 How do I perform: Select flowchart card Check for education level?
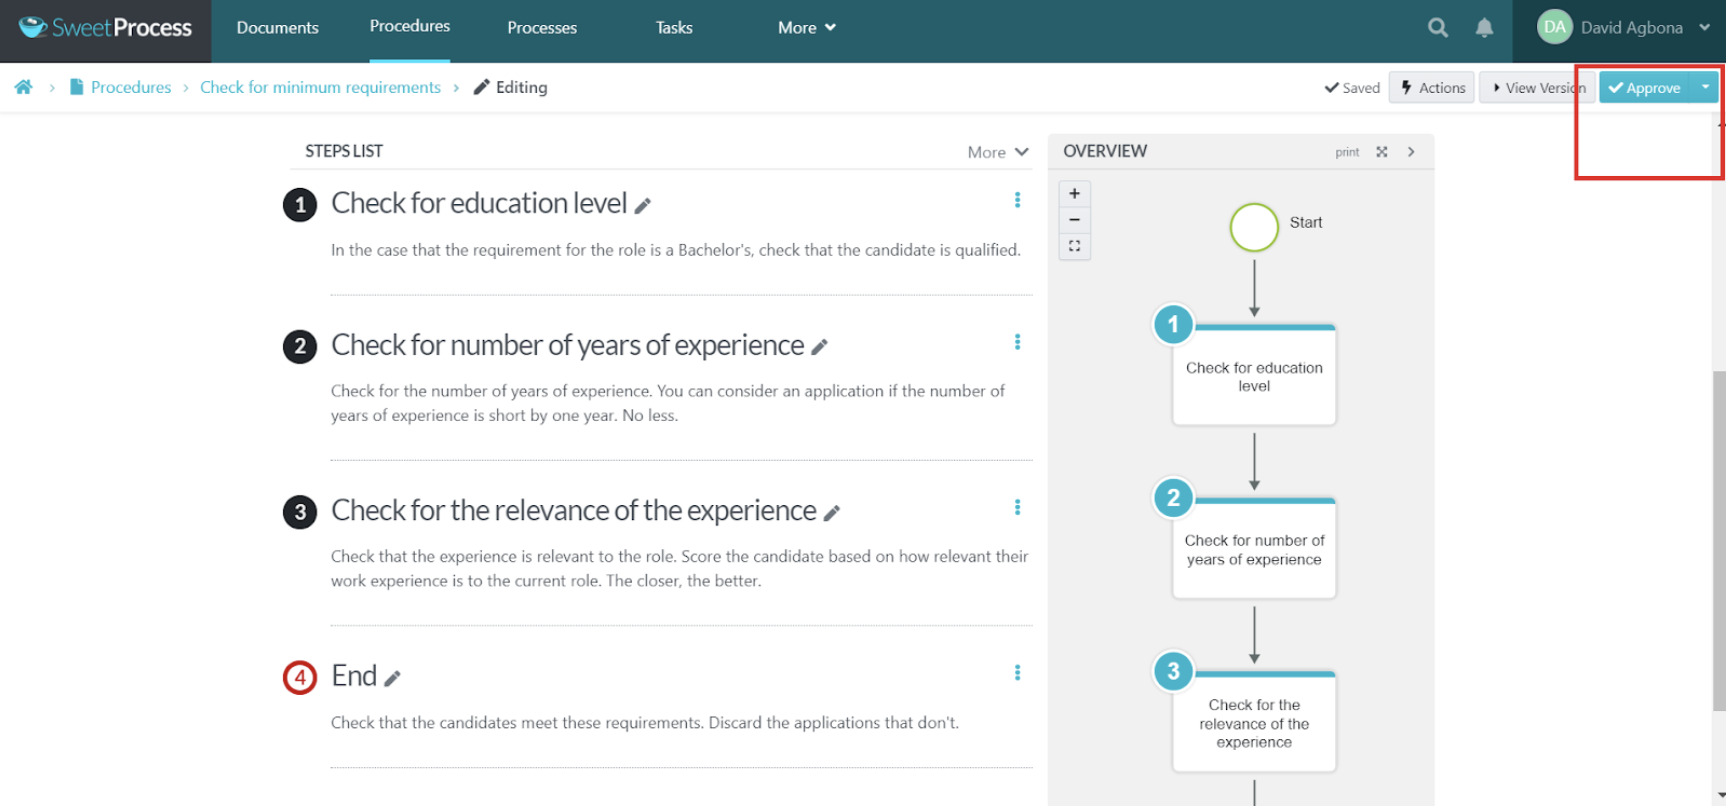(x=1254, y=376)
